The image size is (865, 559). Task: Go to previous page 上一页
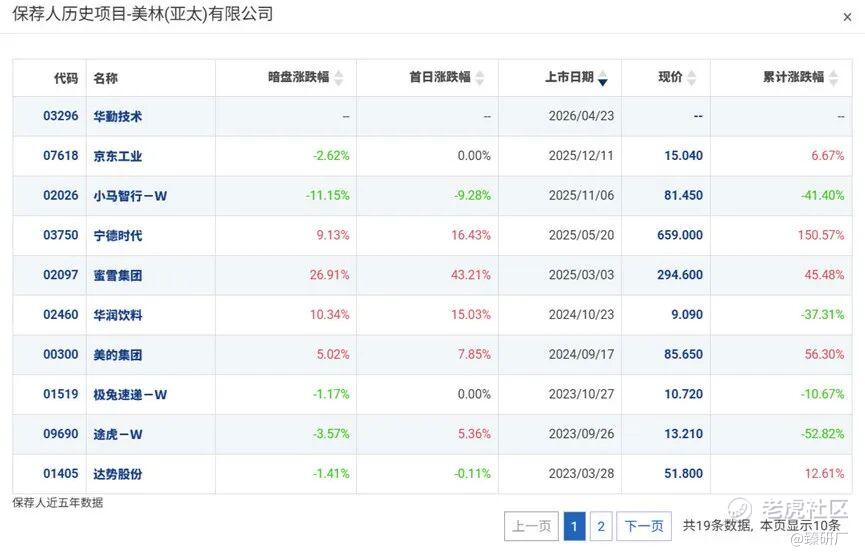(x=531, y=526)
